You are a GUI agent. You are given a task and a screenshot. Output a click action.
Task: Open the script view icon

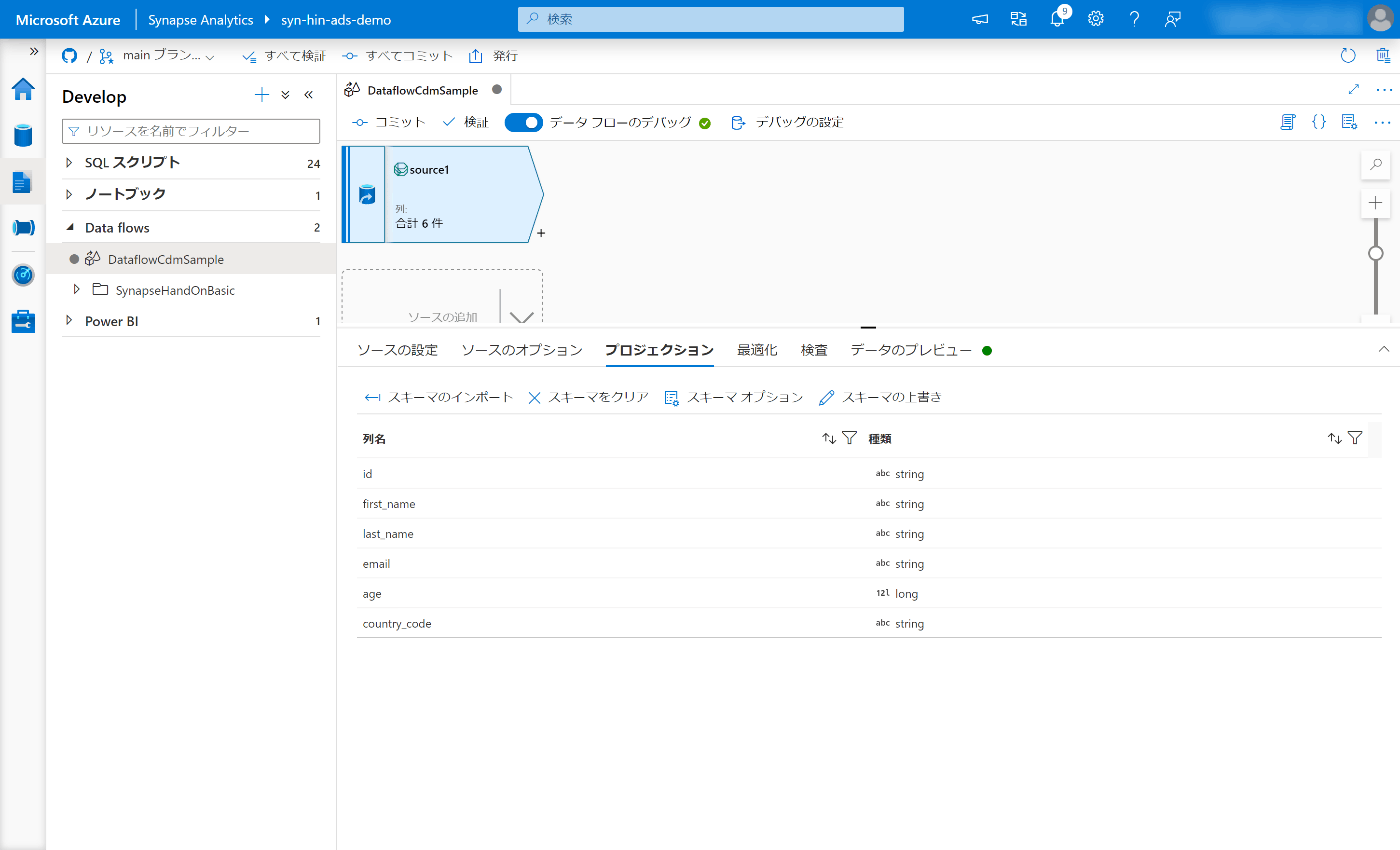[x=1288, y=122]
